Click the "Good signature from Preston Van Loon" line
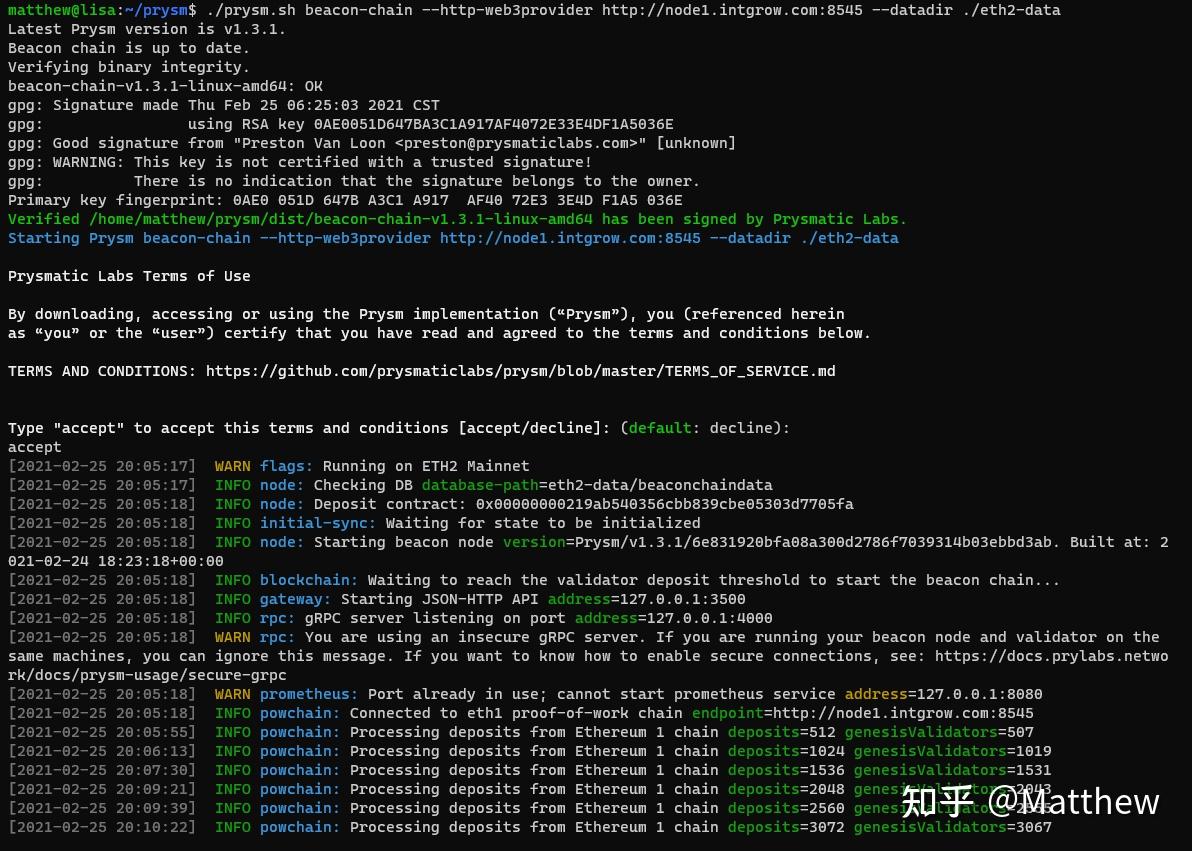This screenshot has width=1192, height=851. 372,143
